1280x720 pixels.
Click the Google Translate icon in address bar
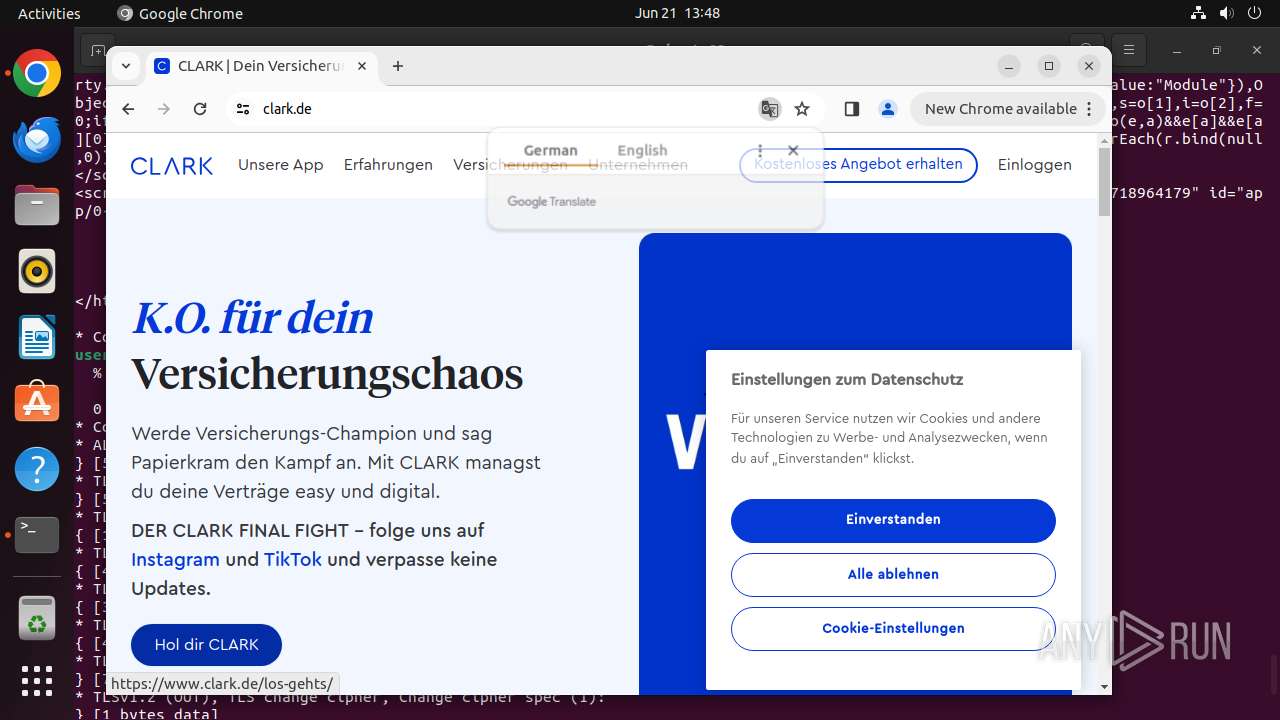tap(769, 109)
